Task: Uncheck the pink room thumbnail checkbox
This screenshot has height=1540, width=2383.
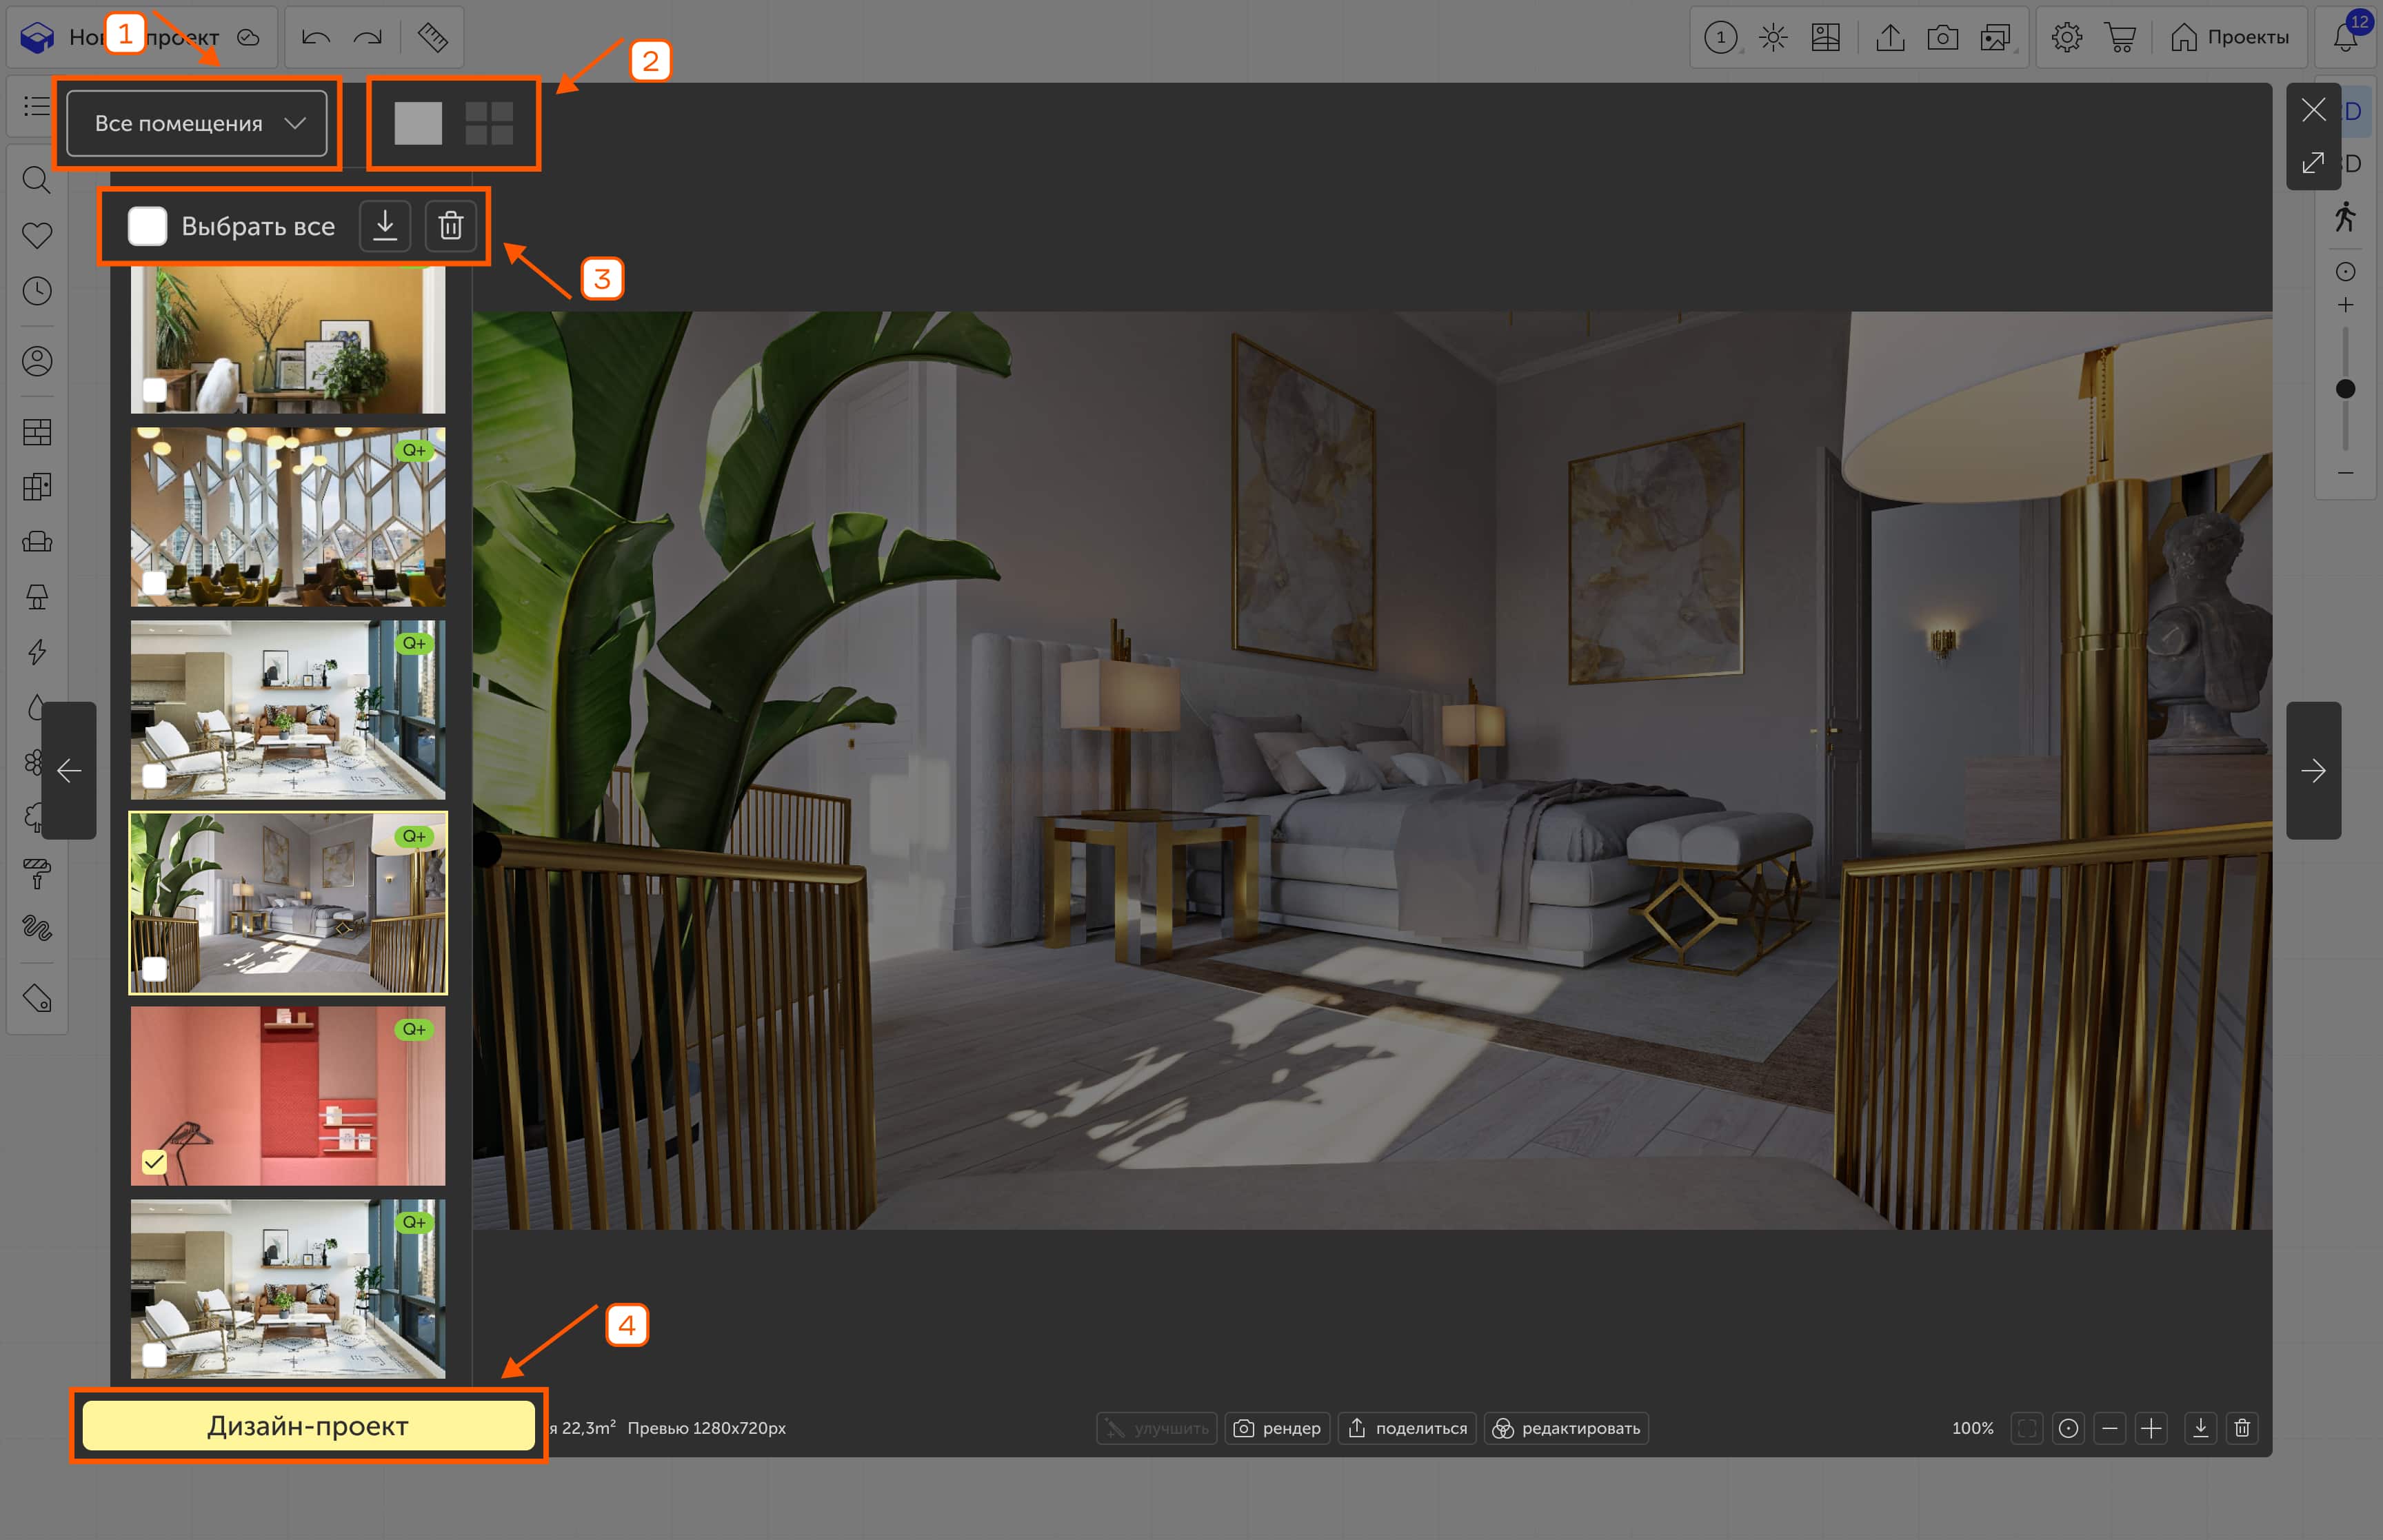Action: 154,1162
